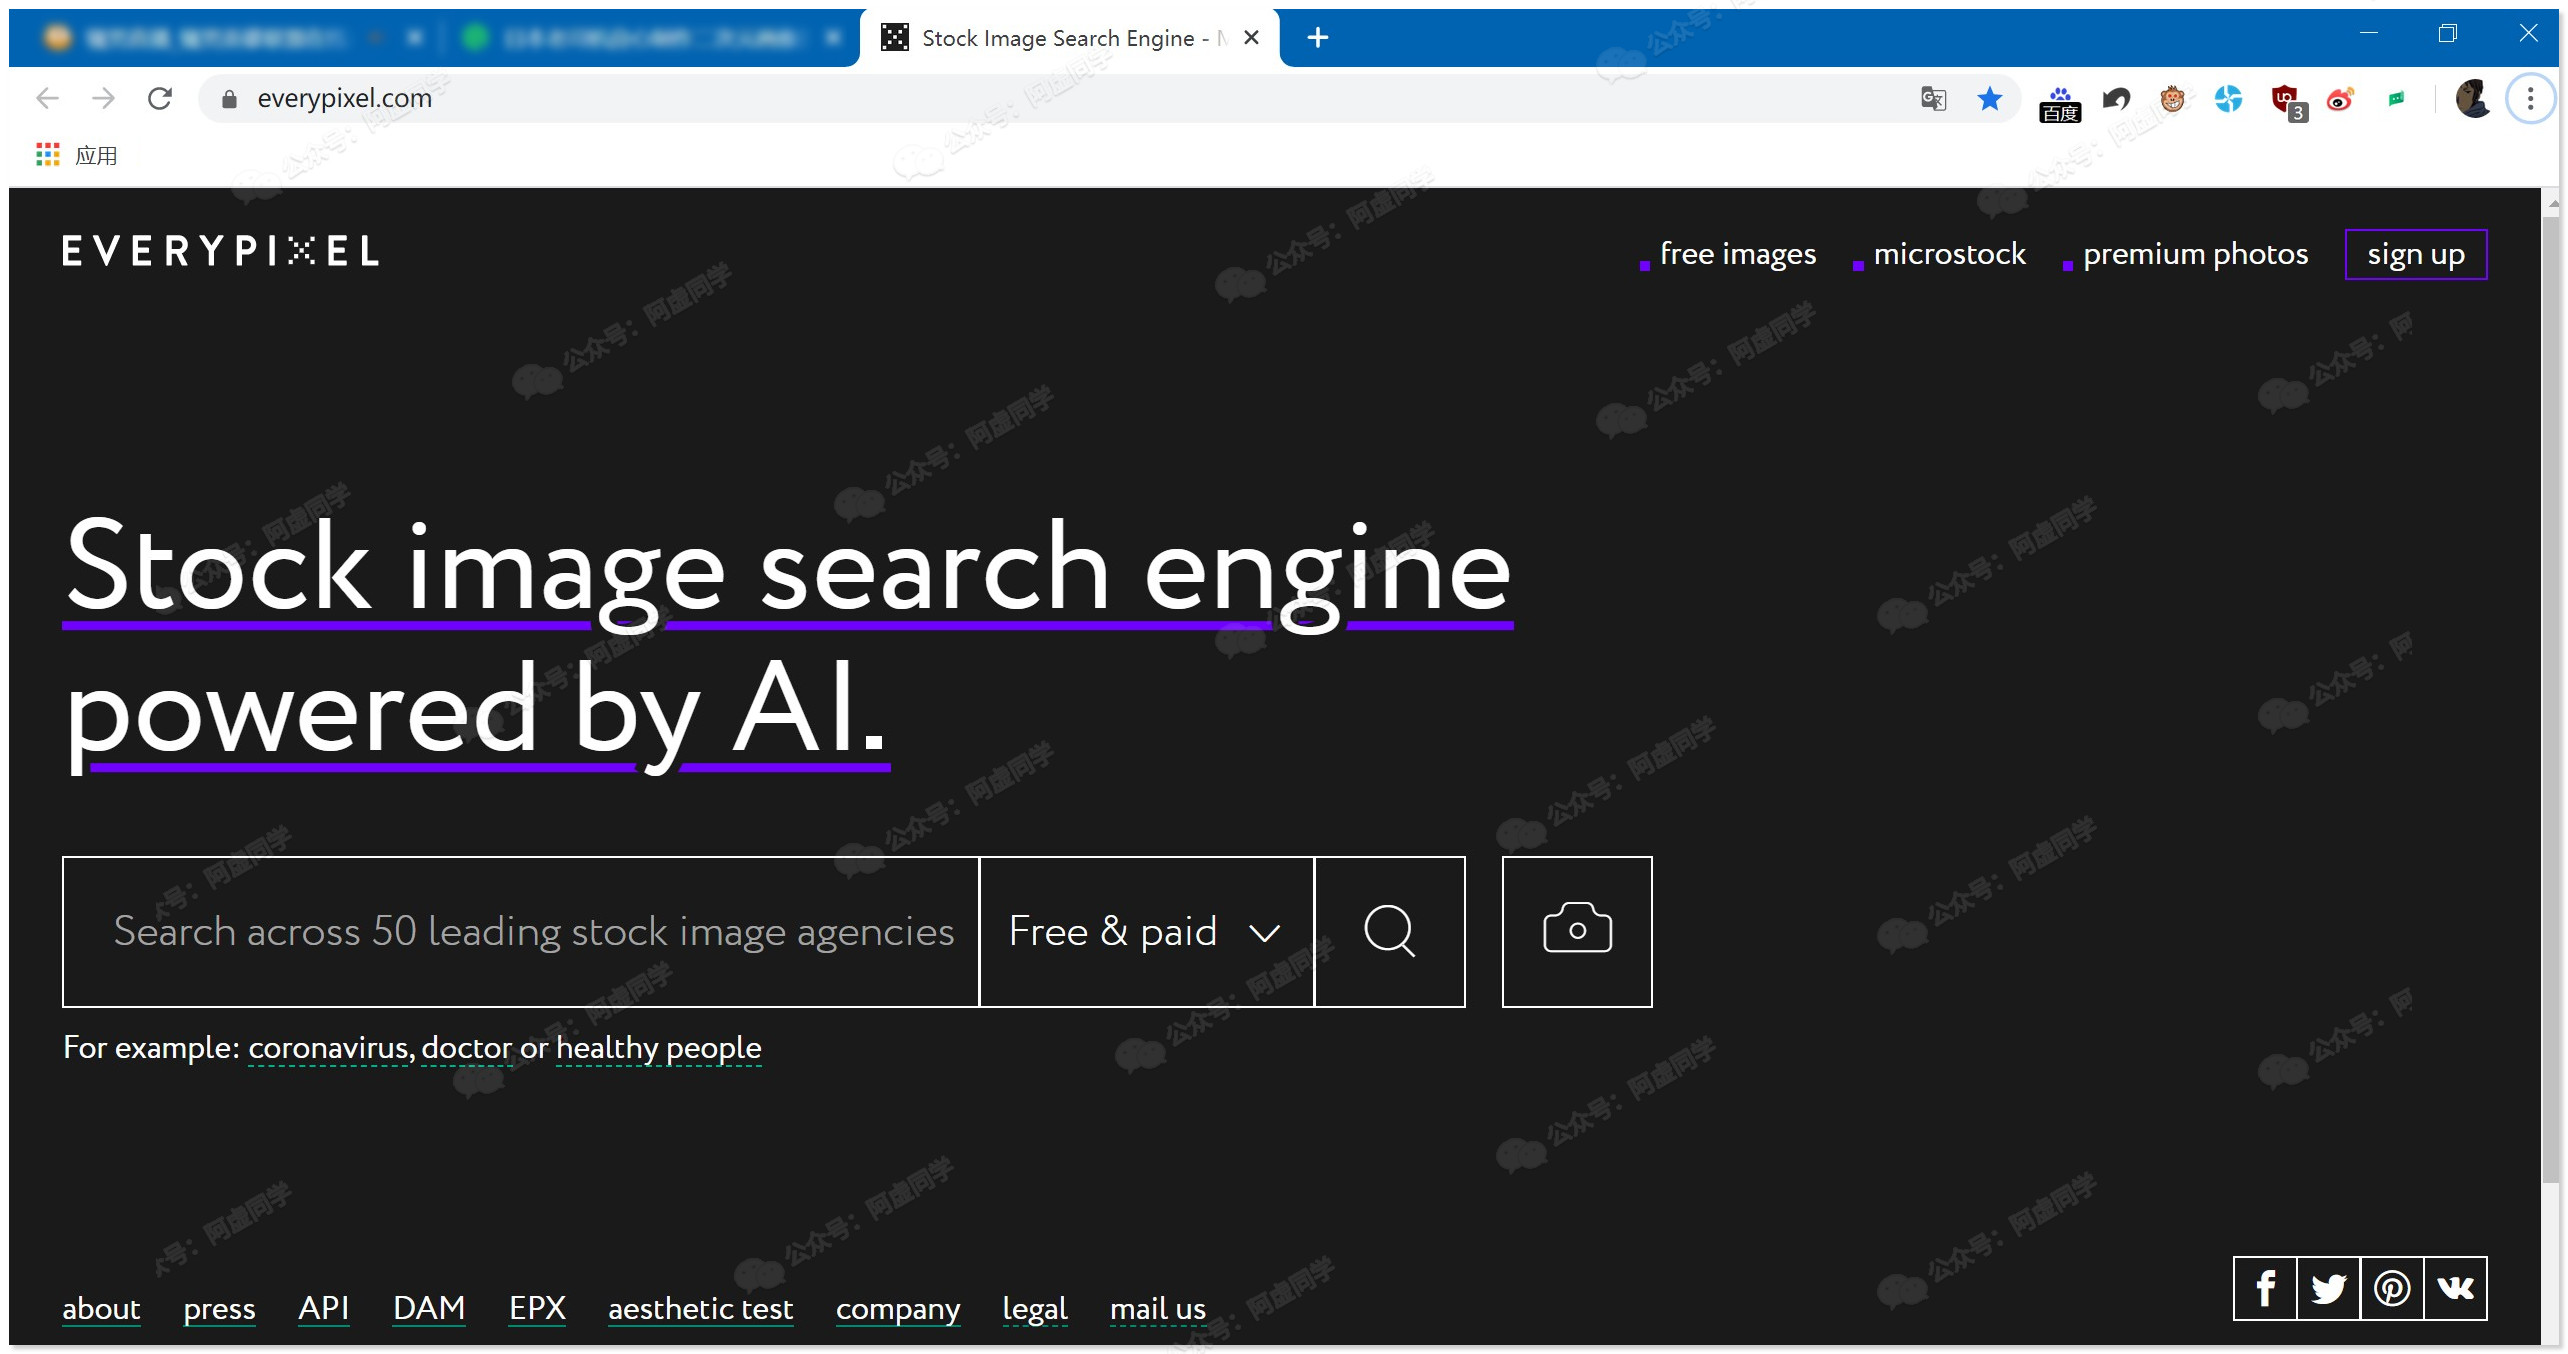Open the DAM footer link
Image resolution: width=2568 pixels, height=1354 pixels.
pyautogui.click(x=429, y=1308)
